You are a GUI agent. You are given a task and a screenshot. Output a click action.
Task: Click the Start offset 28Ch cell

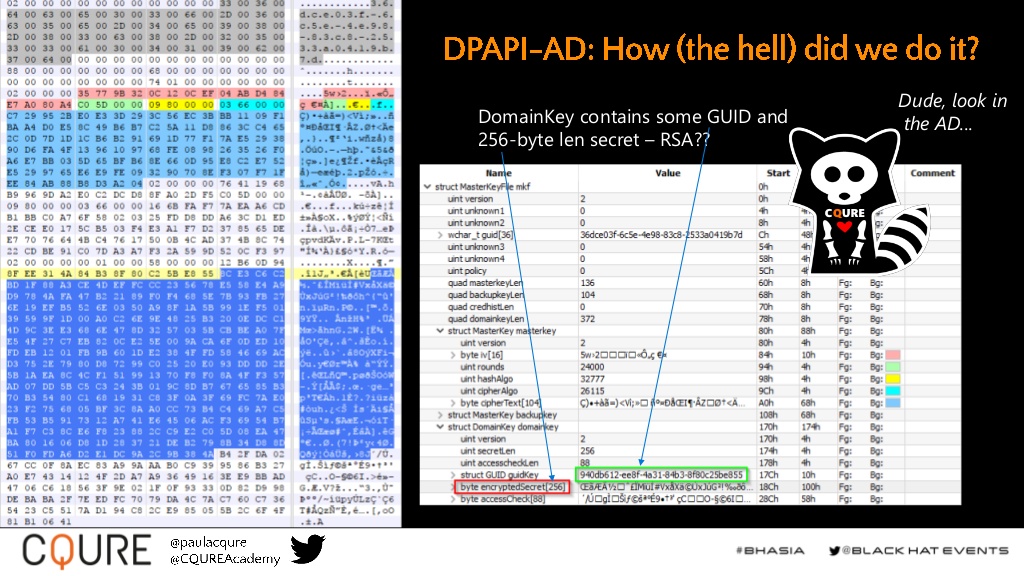click(768, 500)
